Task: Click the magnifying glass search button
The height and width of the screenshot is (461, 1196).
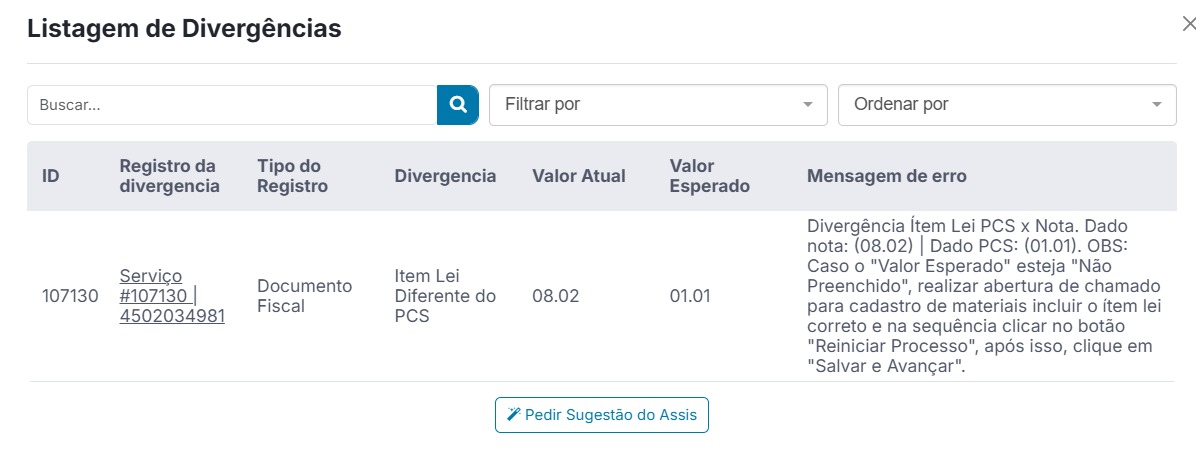Action: (458, 105)
